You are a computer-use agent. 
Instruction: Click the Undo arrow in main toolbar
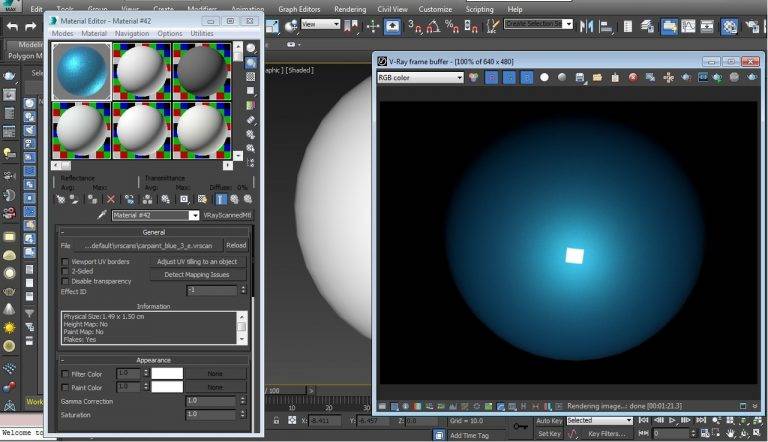click(12, 26)
